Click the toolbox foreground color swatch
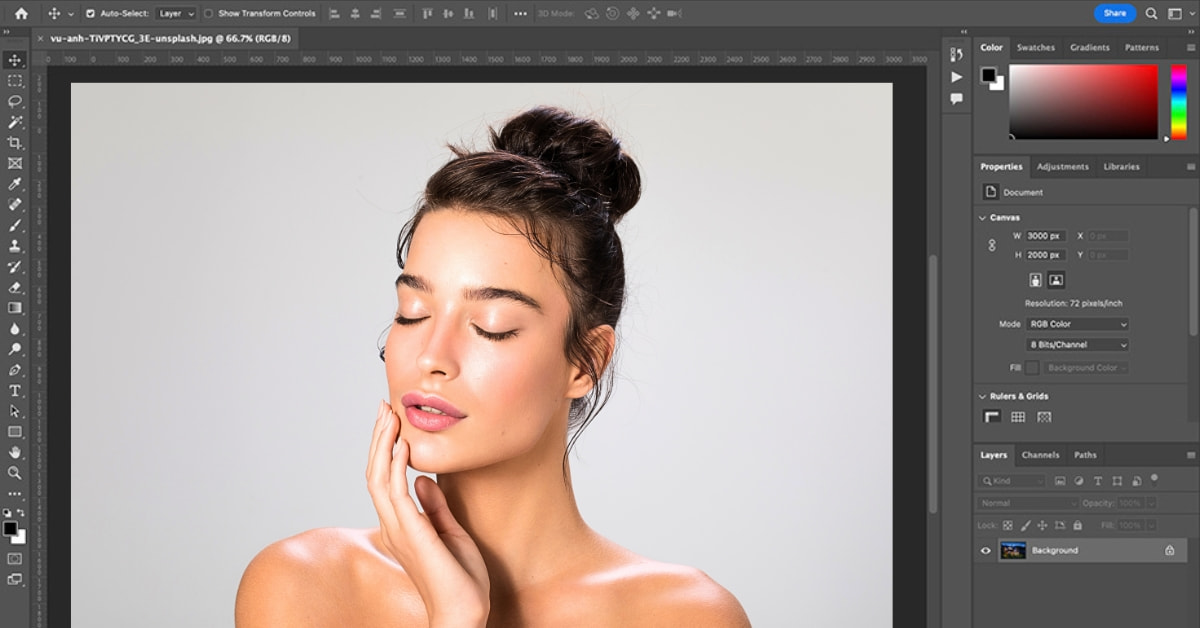Screen dimensions: 1200x628 tap(9, 528)
